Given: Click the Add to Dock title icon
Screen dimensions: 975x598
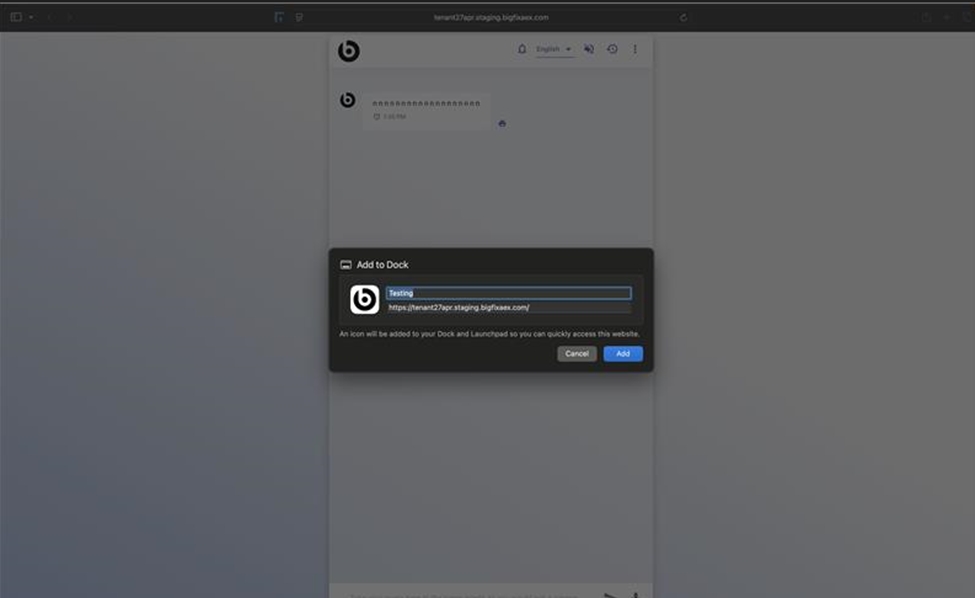Looking at the screenshot, I should pos(346,265).
